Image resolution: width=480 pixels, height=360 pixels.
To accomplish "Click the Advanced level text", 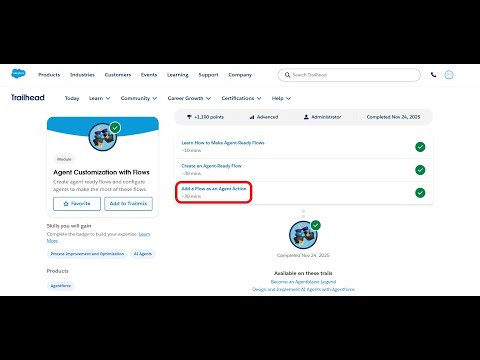I will (x=267, y=117).
